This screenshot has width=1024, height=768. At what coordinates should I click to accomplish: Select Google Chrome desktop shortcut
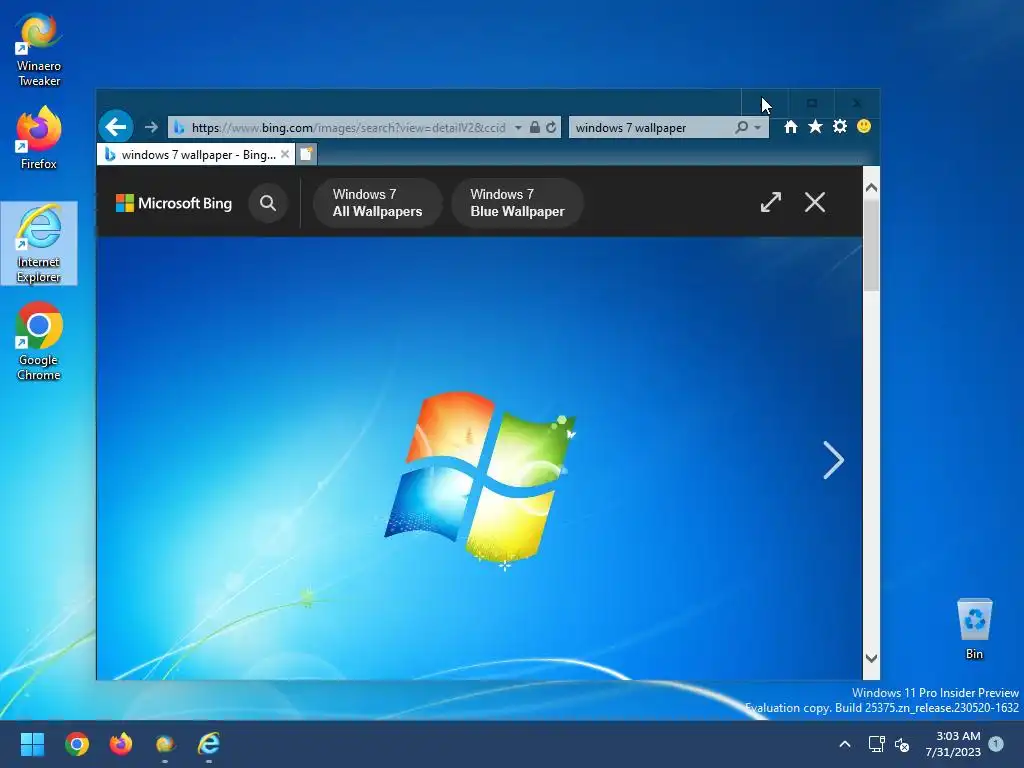(x=39, y=342)
